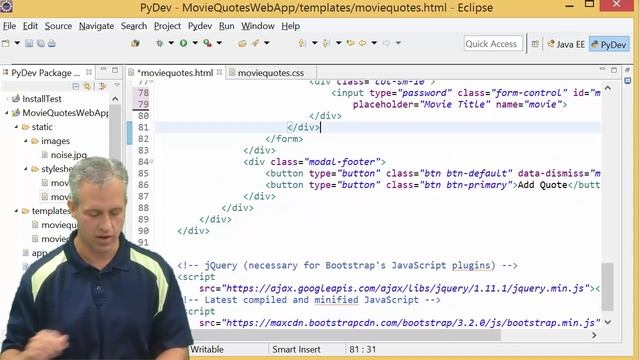Open the File menu
The image size is (640, 360).
[9, 26]
